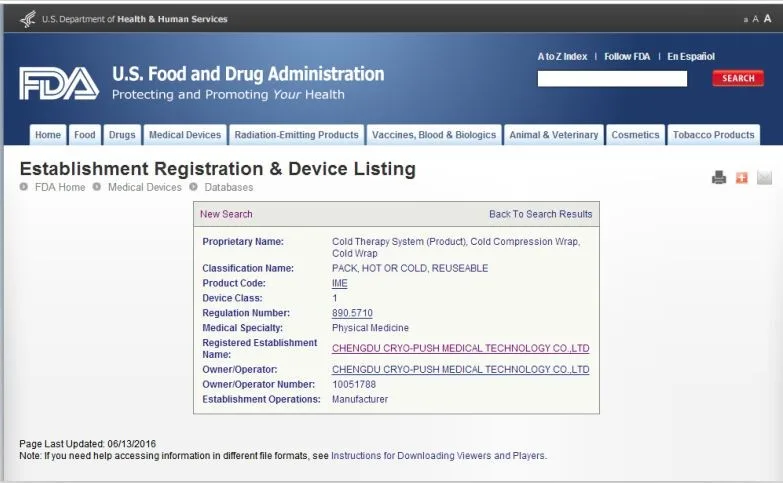The image size is (783, 483).
Task: Click 'PACK, HOT OR COLD, REUSEABLE' text
Action: pyautogui.click(x=410, y=268)
